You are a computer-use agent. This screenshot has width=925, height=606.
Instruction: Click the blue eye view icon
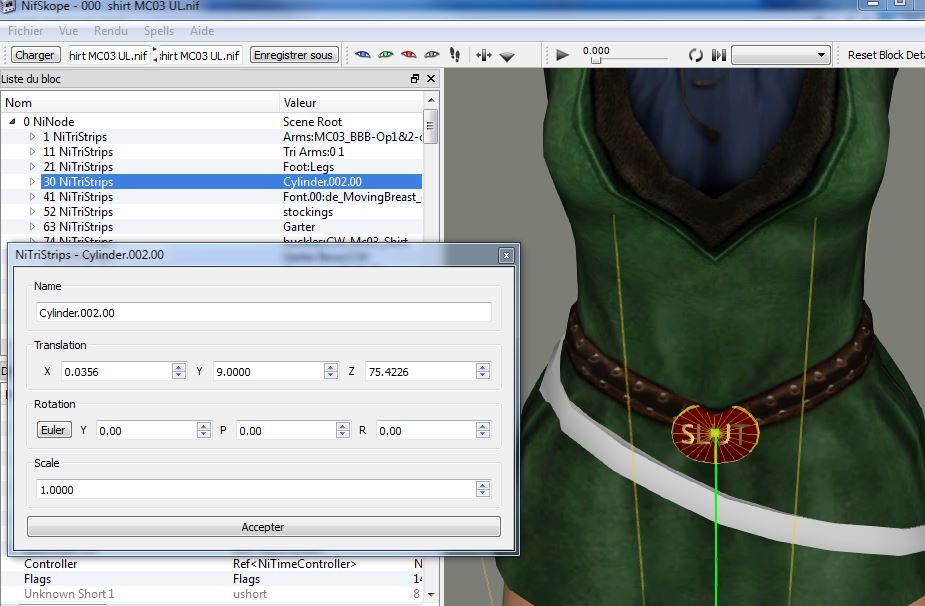362,55
